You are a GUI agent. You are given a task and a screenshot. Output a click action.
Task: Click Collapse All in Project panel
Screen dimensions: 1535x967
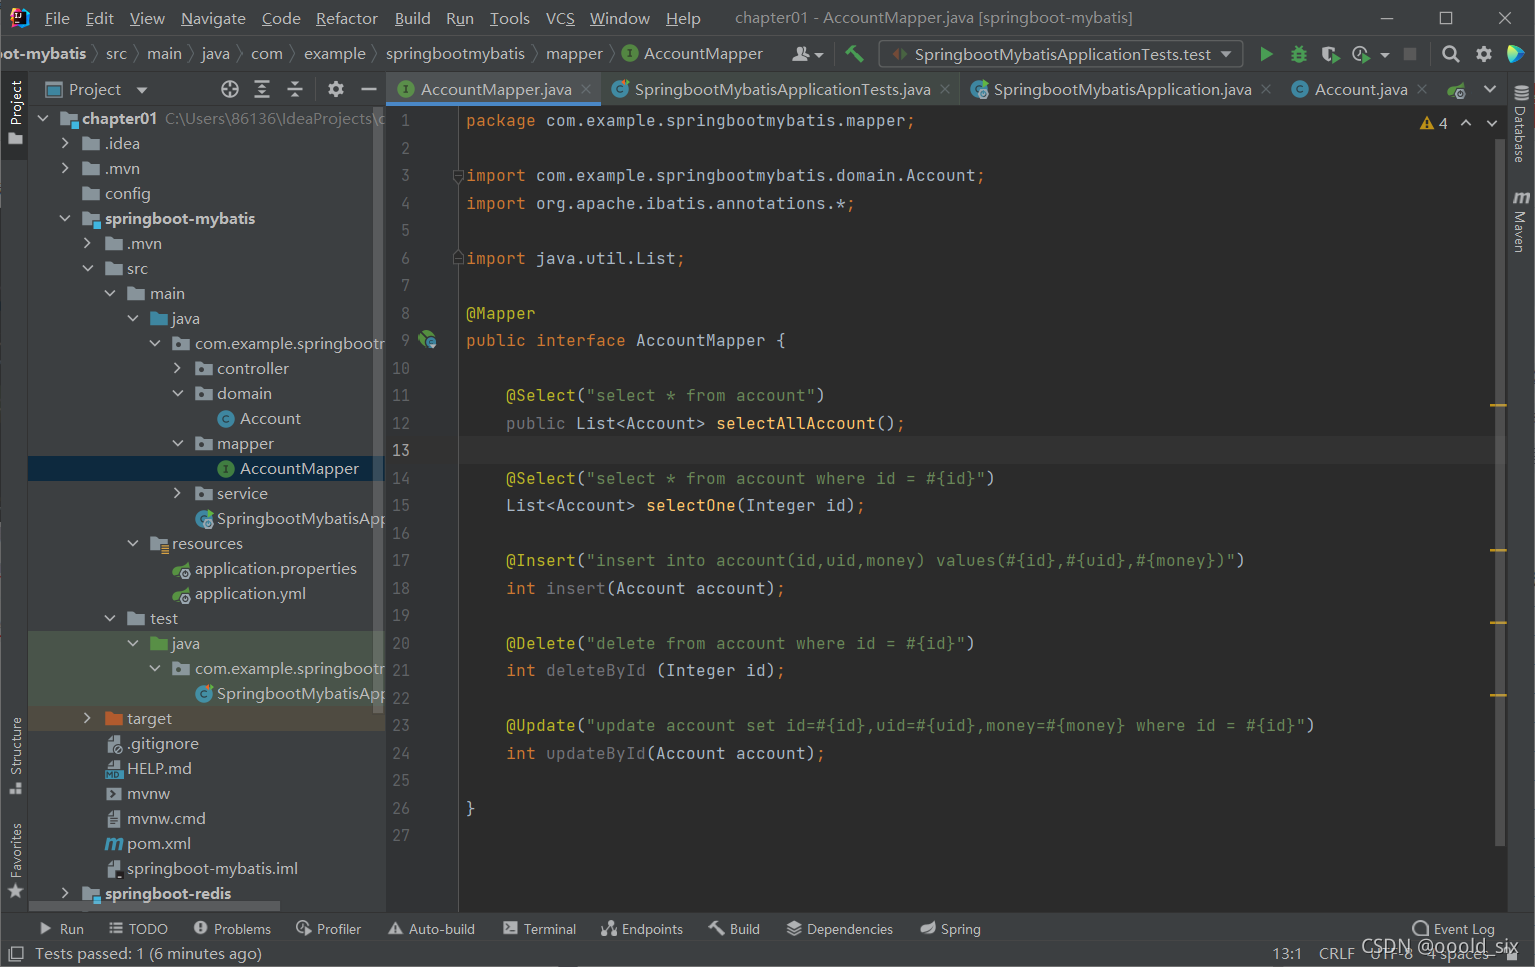point(295,89)
